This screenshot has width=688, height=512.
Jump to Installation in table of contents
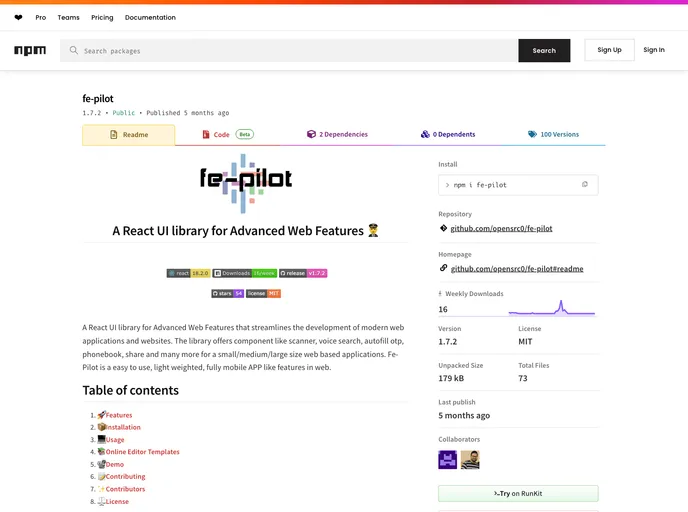pyautogui.click(x=123, y=427)
